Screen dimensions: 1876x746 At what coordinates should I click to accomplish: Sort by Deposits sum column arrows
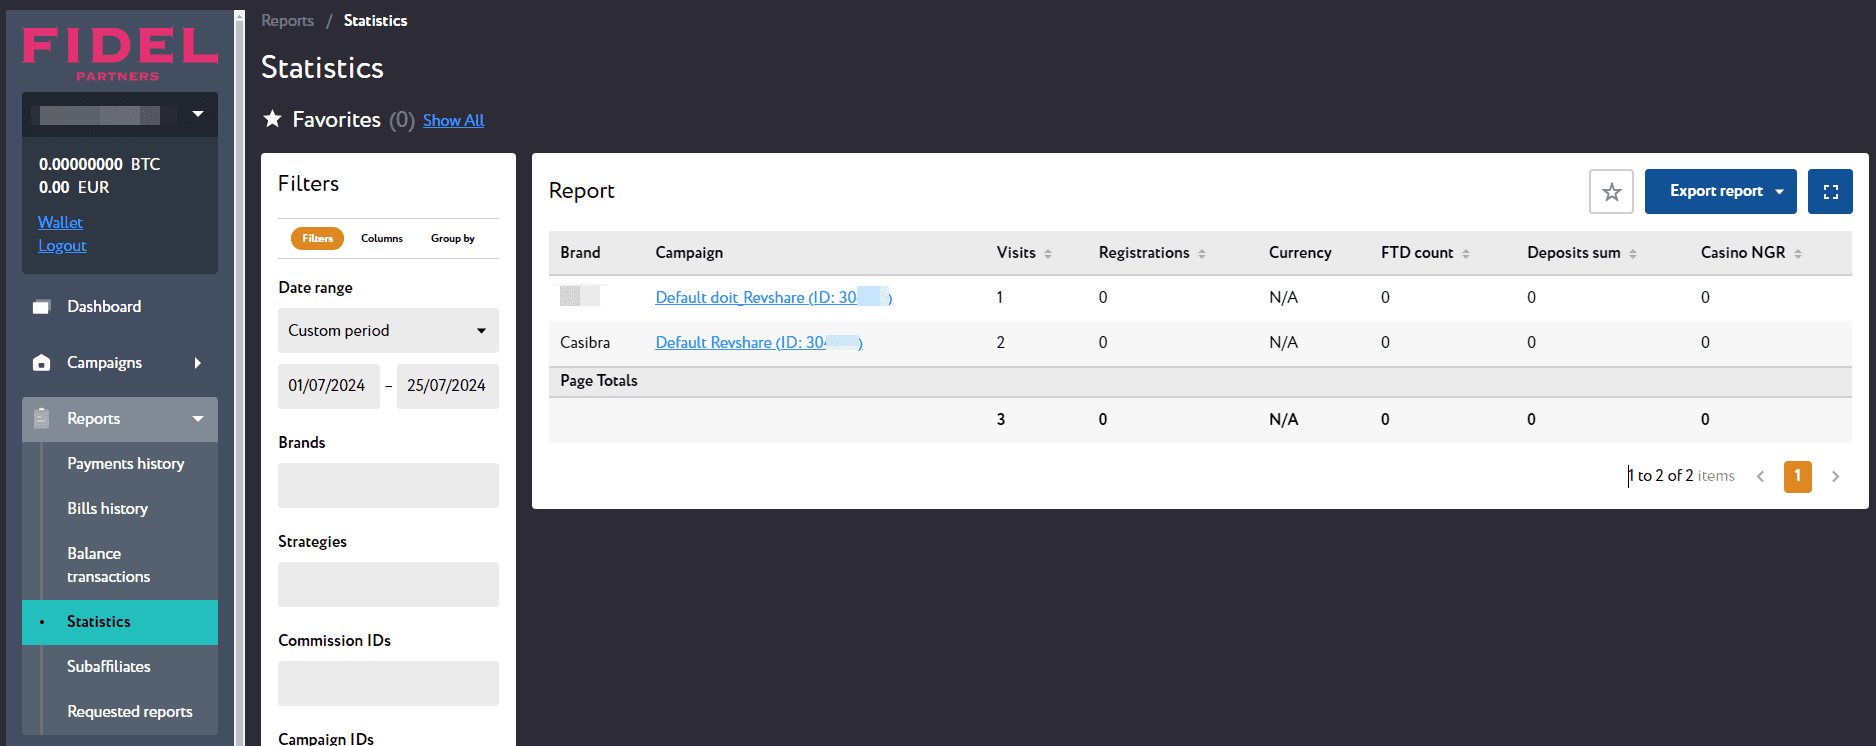(1633, 254)
